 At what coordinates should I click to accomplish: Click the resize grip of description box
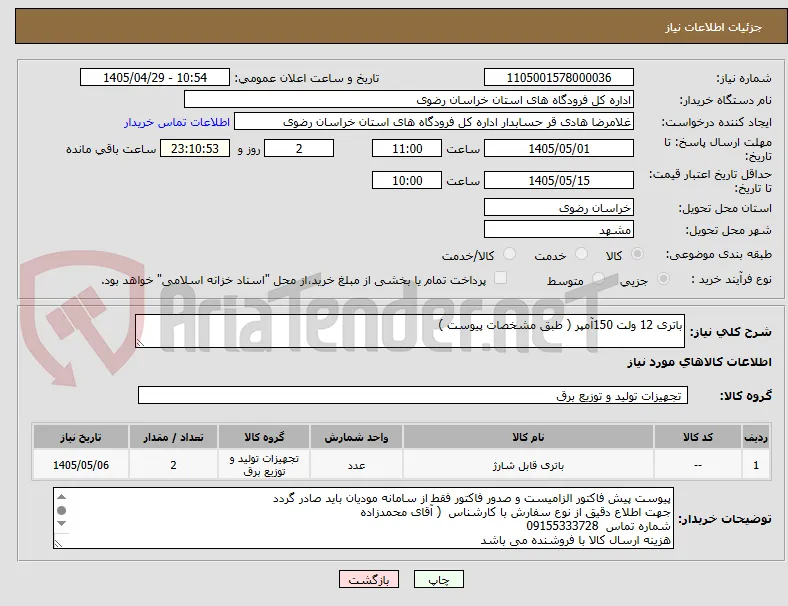140,343
